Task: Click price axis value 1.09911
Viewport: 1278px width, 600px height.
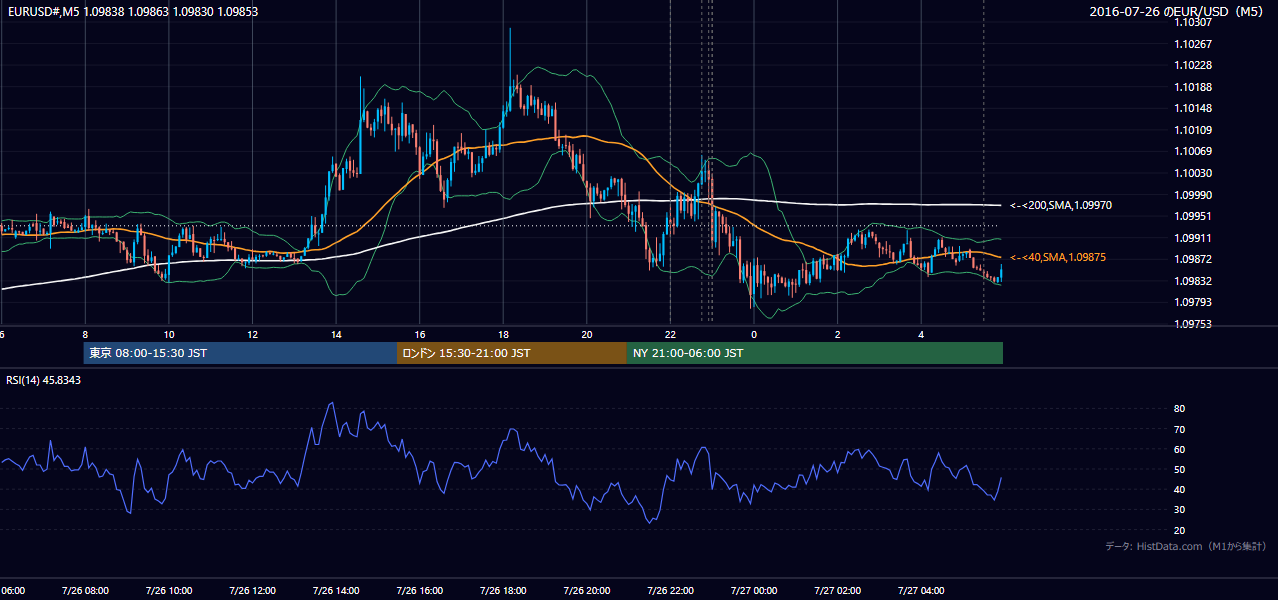Action: [x=1194, y=238]
